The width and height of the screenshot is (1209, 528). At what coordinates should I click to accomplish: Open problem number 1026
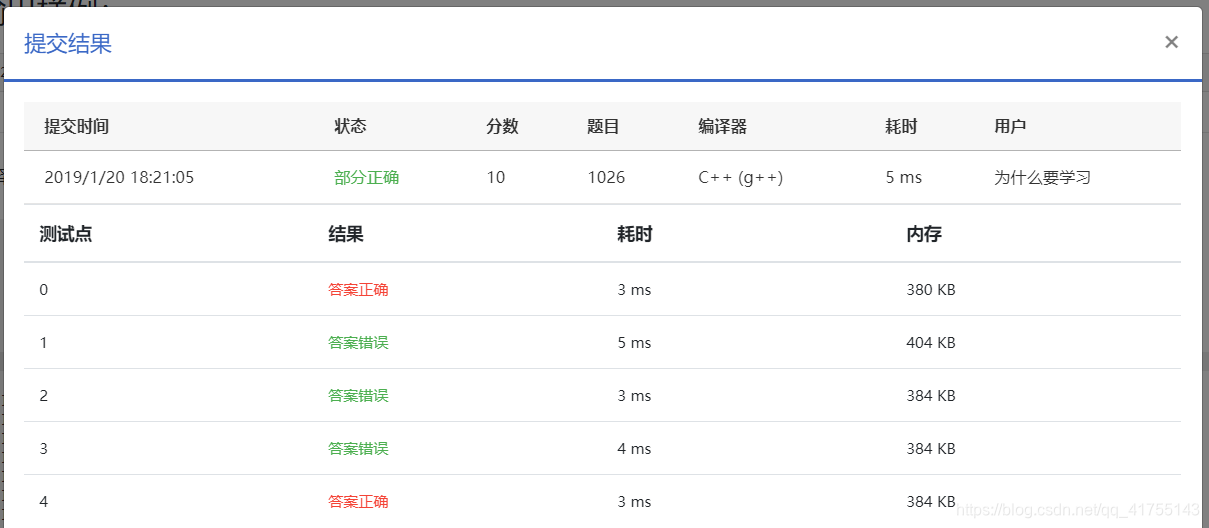(x=606, y=178)
